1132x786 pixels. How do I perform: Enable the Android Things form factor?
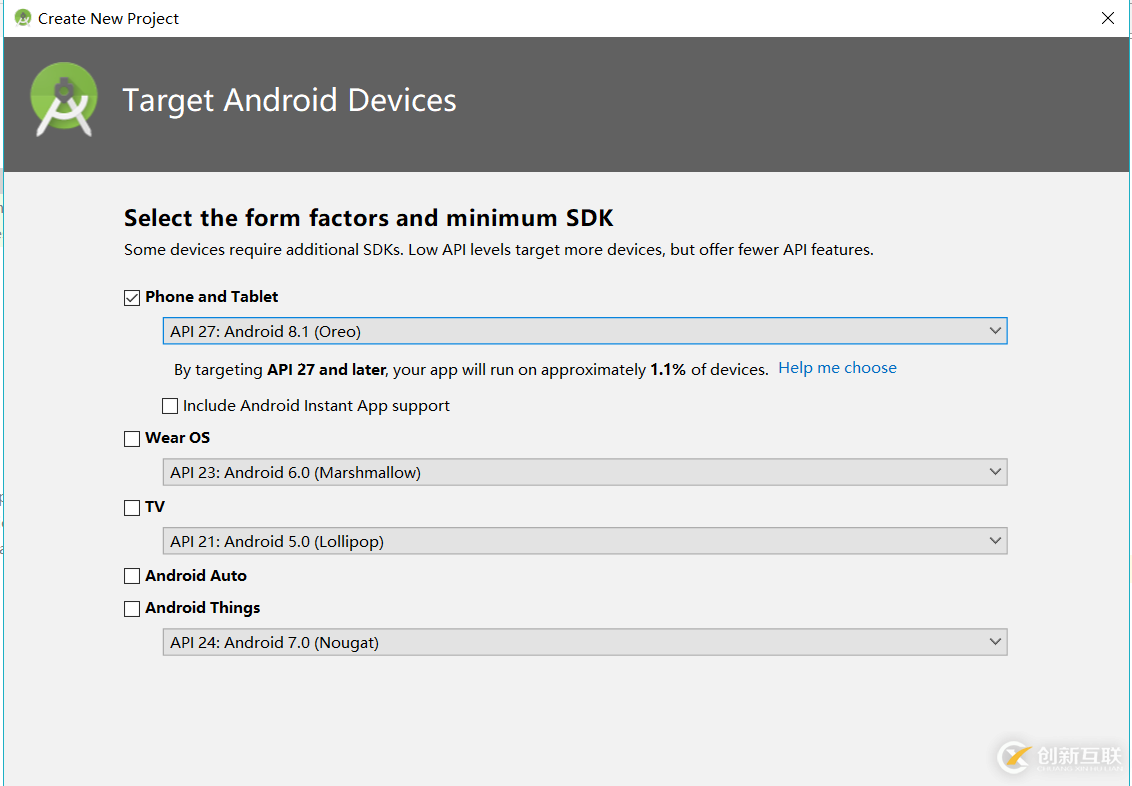(131, 607)
